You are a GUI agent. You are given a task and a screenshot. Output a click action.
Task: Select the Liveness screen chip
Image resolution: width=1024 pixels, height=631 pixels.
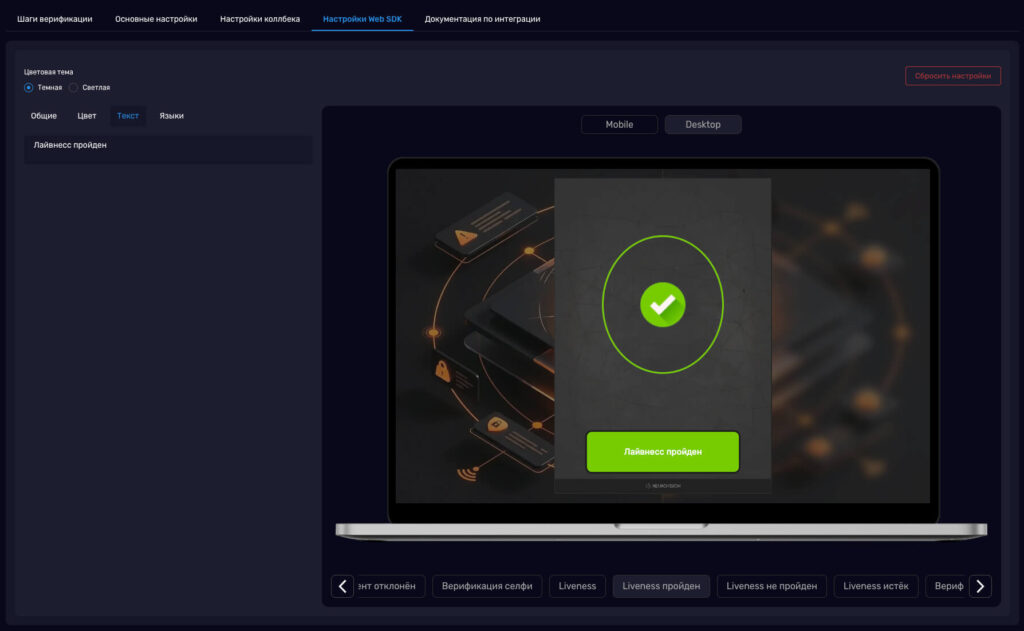coord(577,586)
